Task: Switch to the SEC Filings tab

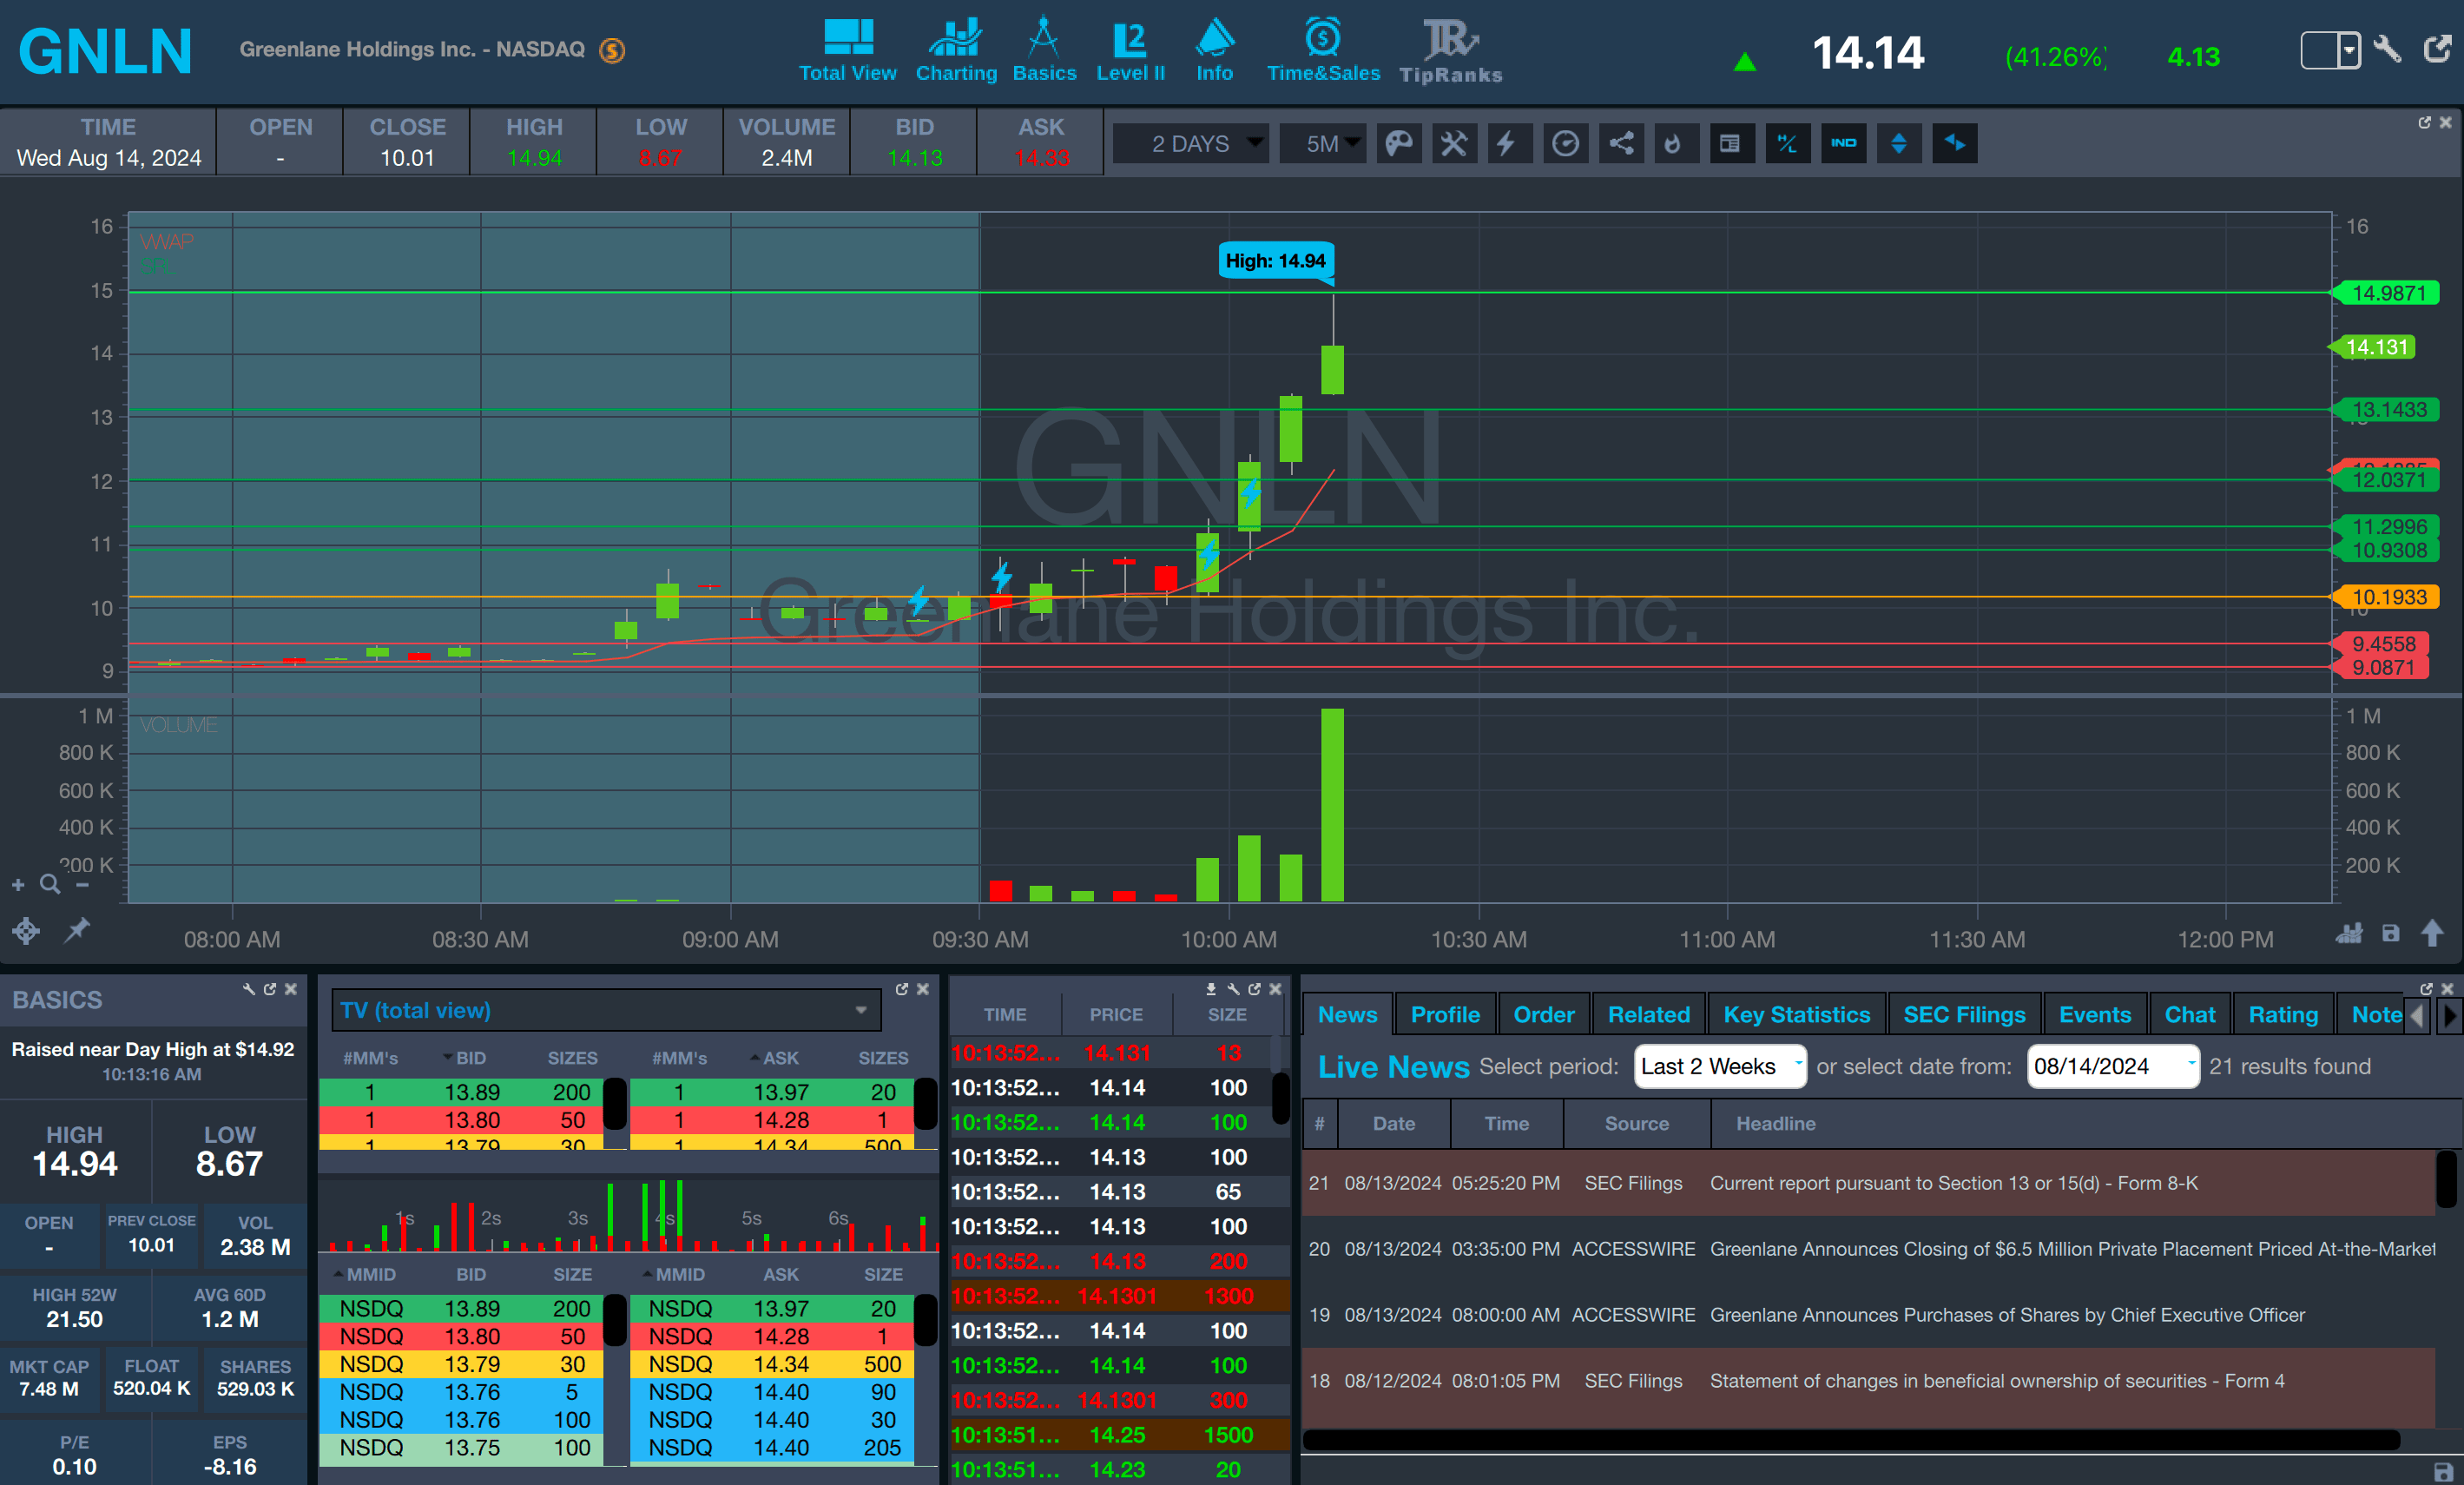Action: (1963, 1014)
